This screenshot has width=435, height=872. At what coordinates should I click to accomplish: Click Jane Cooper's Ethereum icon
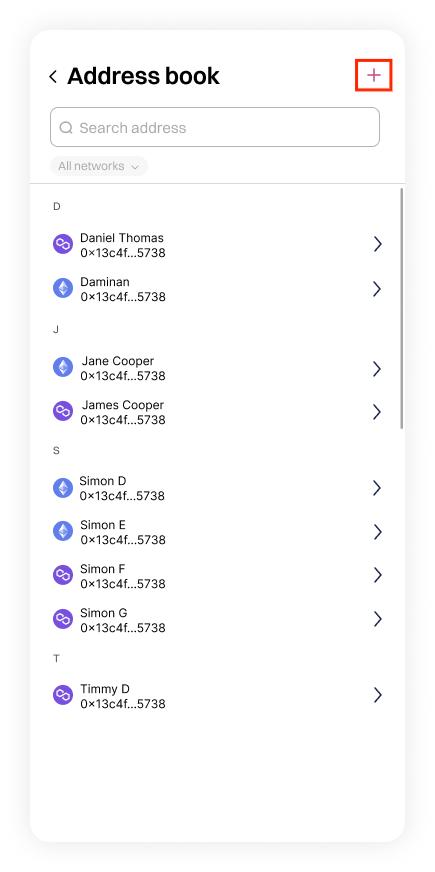pyautogui.click(x=63, y=367)
